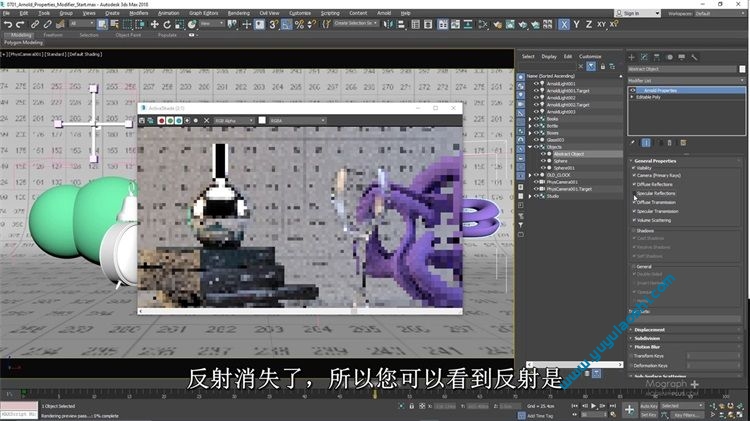Toggle the Visibility checkbox
Screen dimensions: 750x421
tap(635, 168)
